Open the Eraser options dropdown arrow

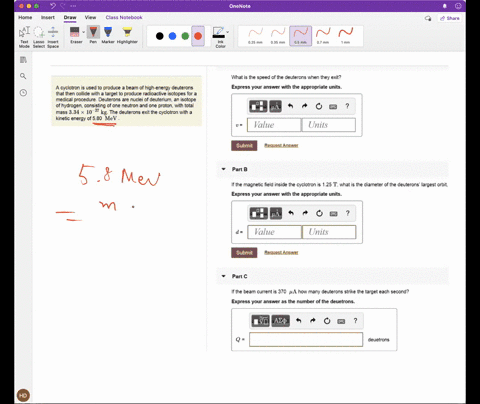[83, 32]
